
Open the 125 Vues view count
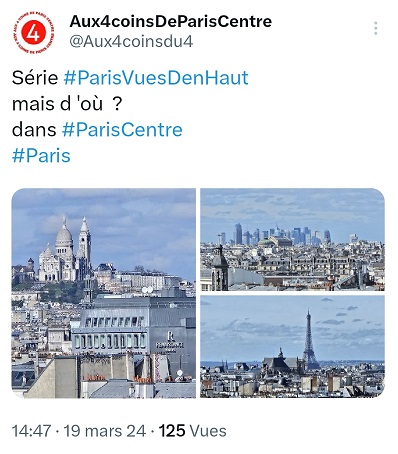coord(193,431)
